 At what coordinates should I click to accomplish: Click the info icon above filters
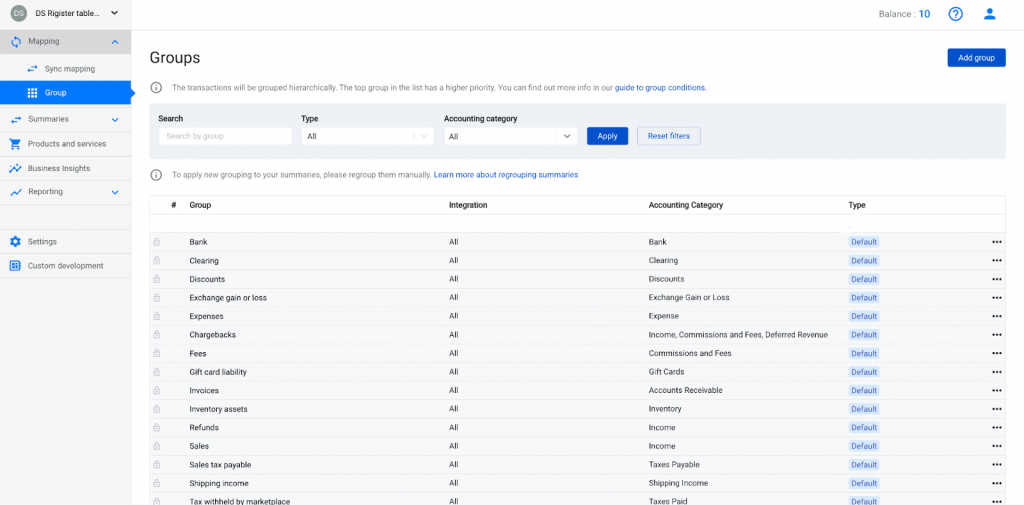tap(156, 88)
